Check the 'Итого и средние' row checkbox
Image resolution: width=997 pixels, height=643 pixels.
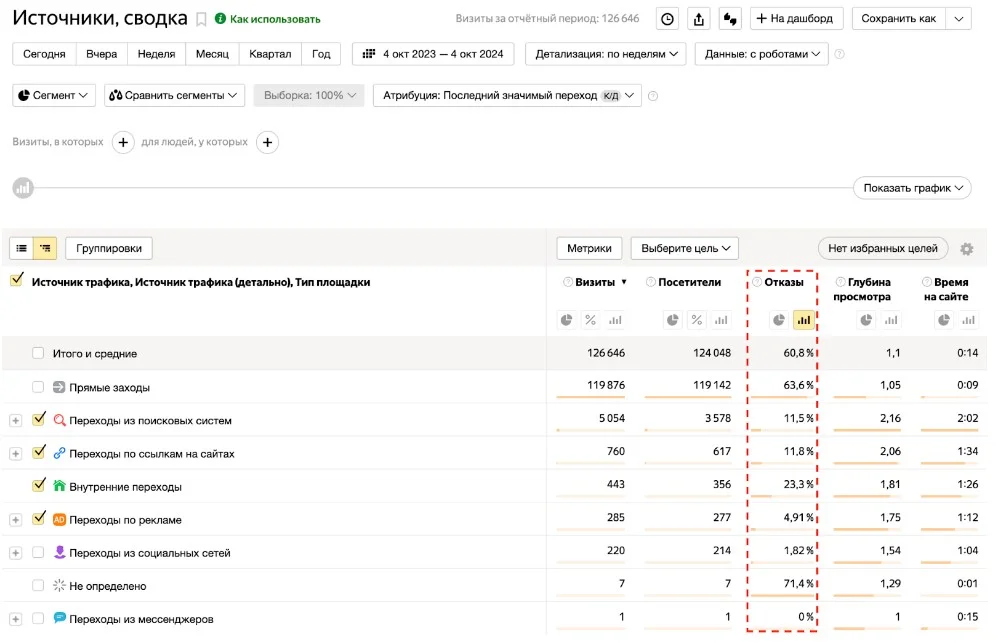pos(38,353)
